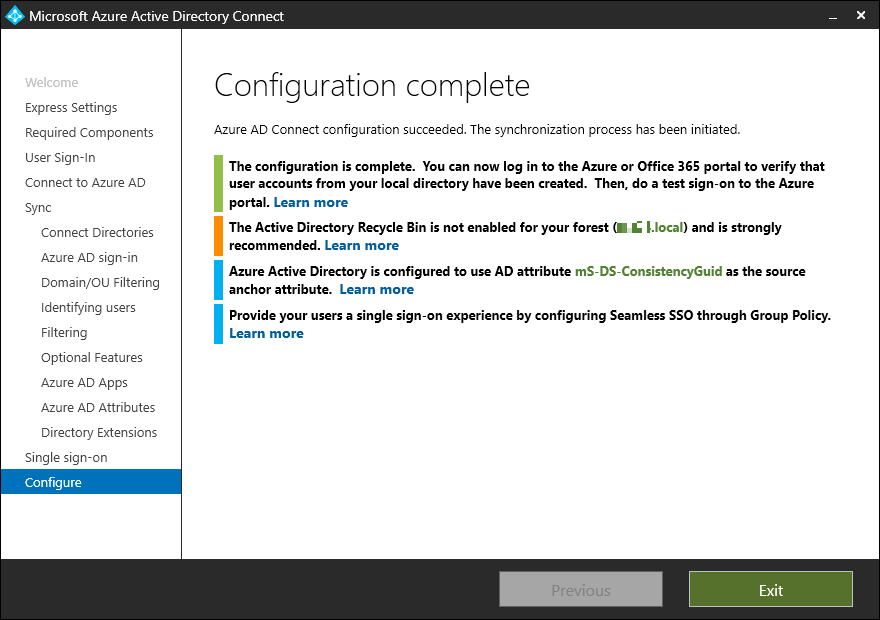Open Learn more link for Recycle Bin recommendation

click(361, 245)
